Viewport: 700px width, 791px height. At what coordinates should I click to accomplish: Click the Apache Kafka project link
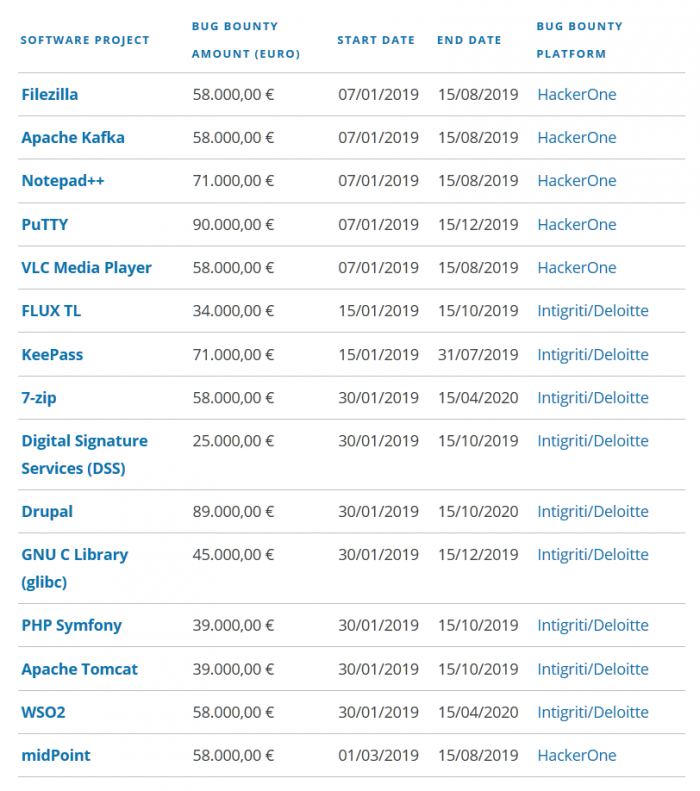(73, 138)
